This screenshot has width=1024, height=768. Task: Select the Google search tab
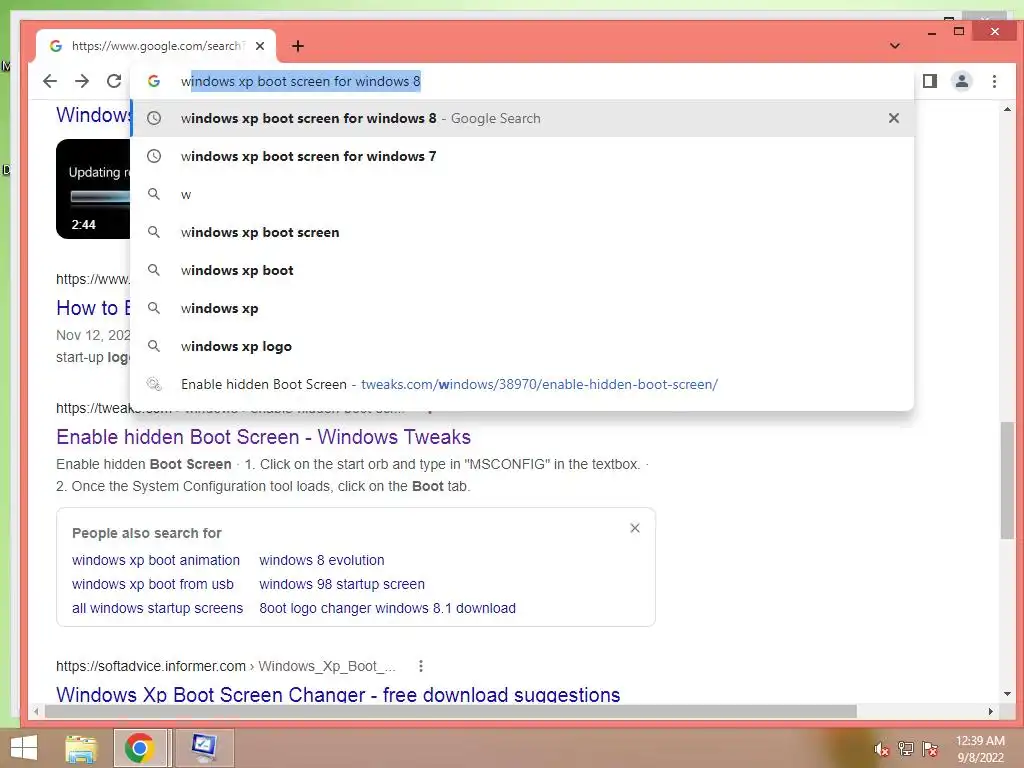(x=155, y=46)
